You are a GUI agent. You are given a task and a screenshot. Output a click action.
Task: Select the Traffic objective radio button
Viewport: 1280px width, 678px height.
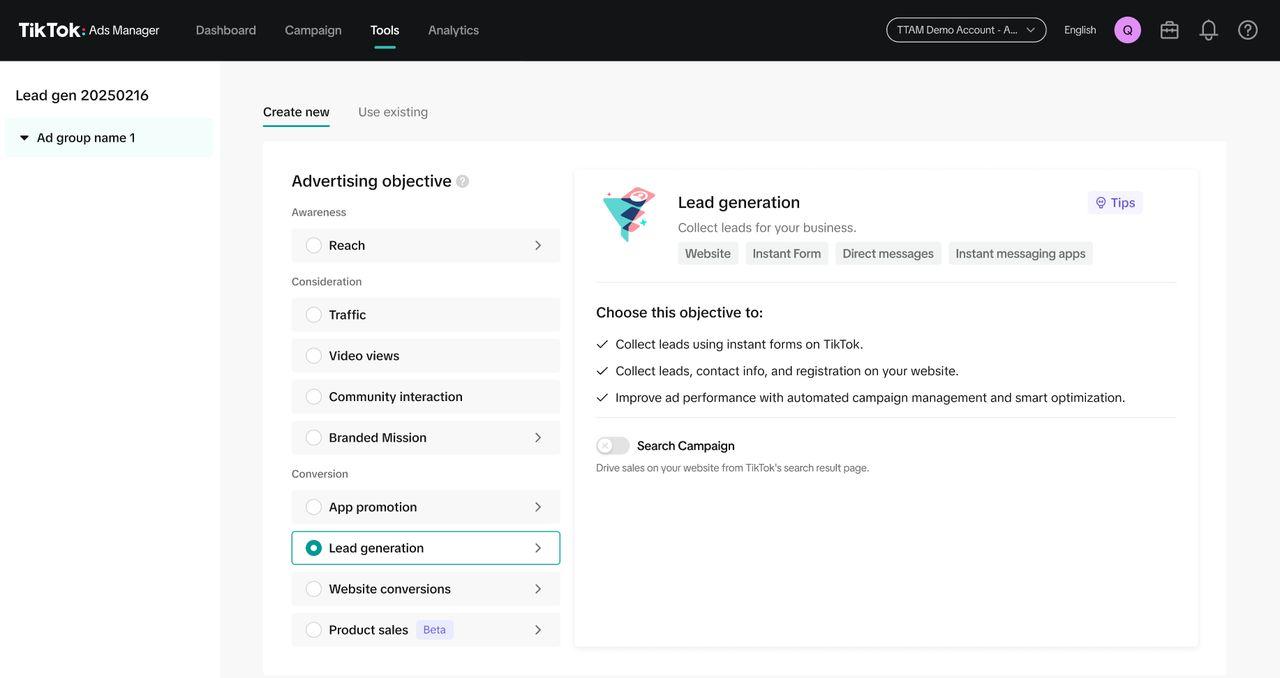314,315
